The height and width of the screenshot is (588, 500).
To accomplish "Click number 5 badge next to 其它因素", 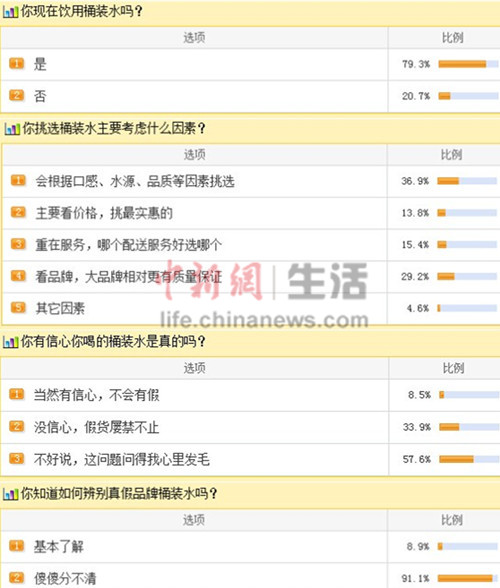I will coord(18,308).
